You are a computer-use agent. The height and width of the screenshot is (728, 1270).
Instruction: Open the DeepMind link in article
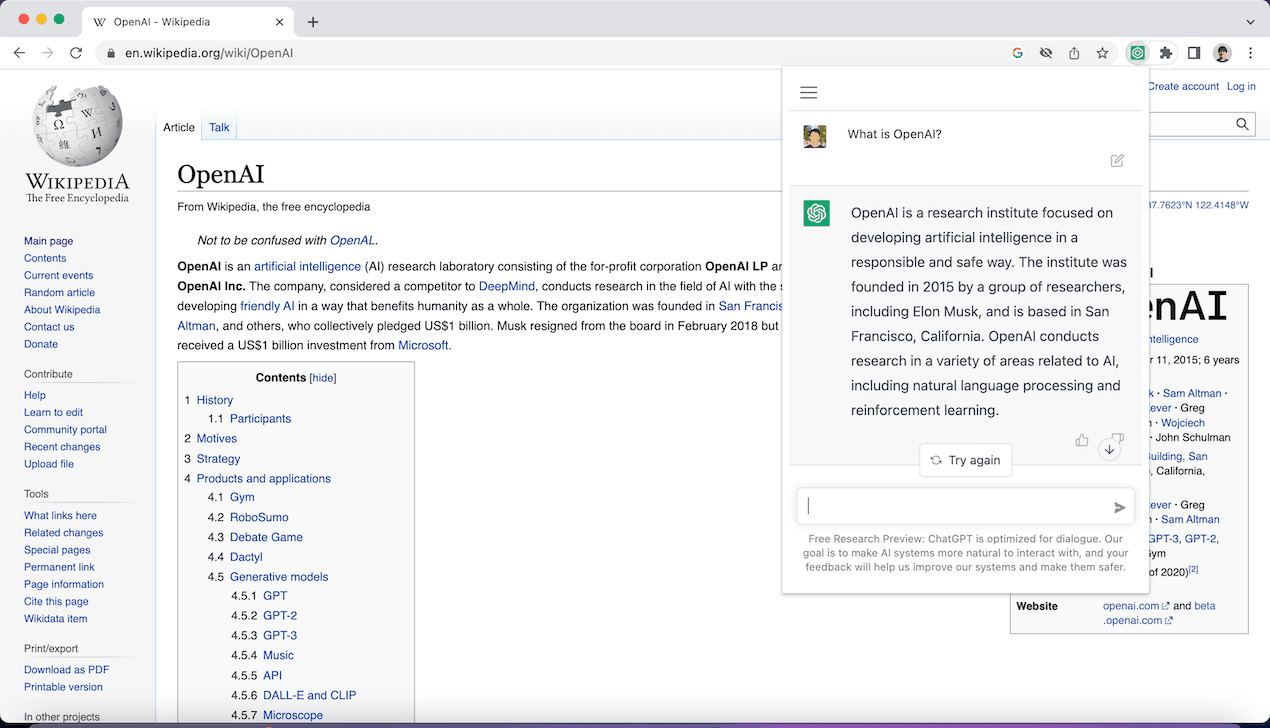point(508,286)
